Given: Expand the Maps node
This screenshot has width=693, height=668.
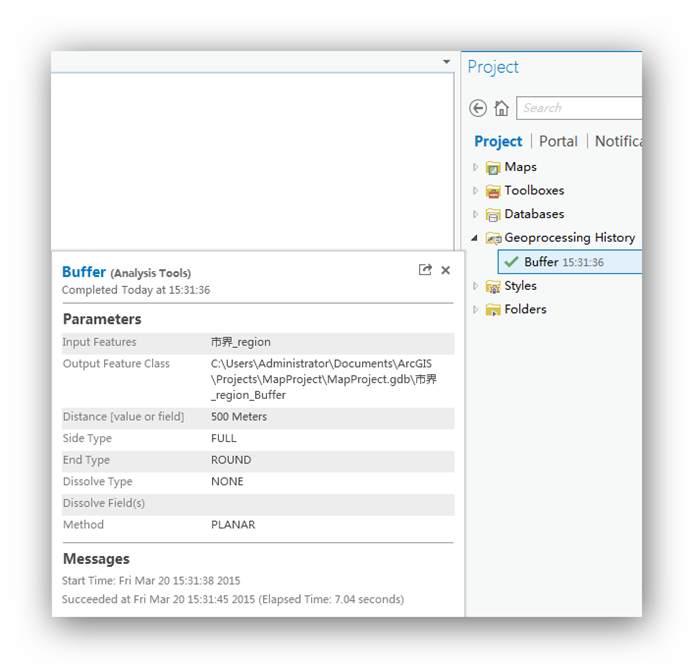Looking at the screenshot, I should coord(475,167).
